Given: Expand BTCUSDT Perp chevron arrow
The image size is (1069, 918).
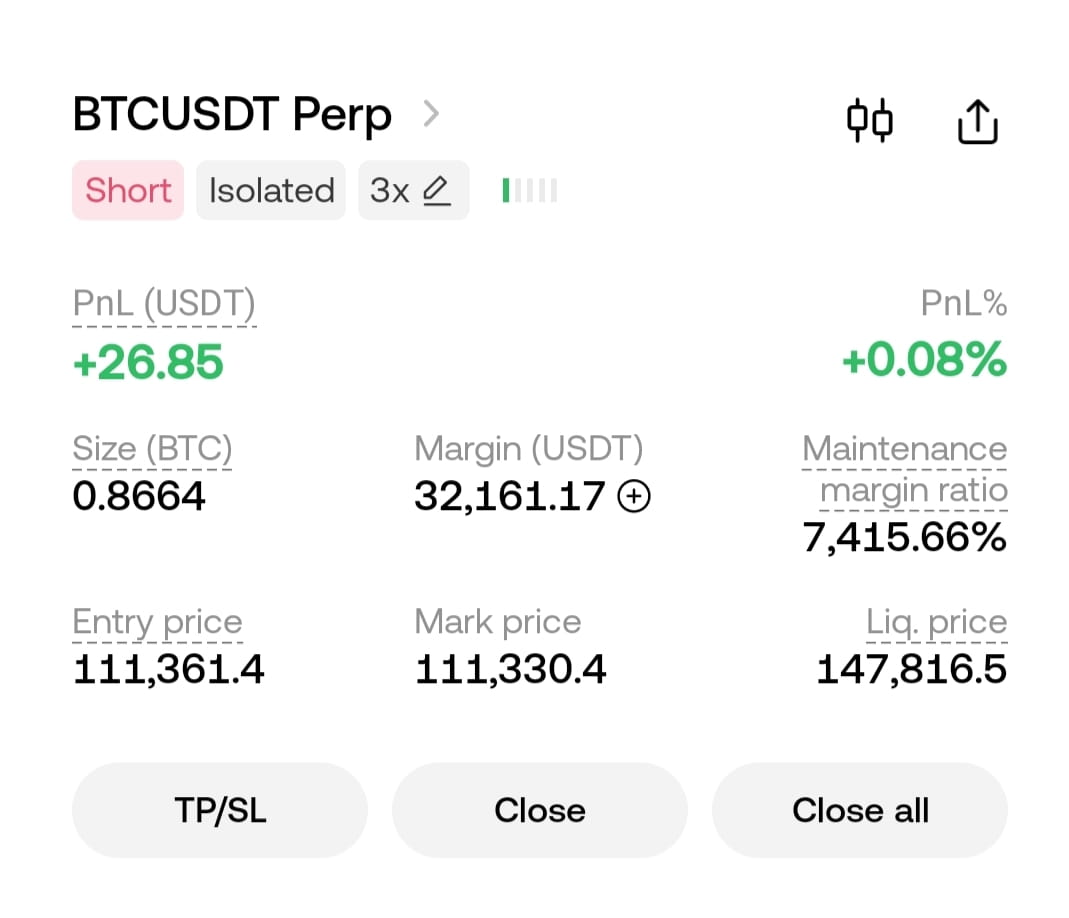Looking at the screenshot, I should point(430,114).
